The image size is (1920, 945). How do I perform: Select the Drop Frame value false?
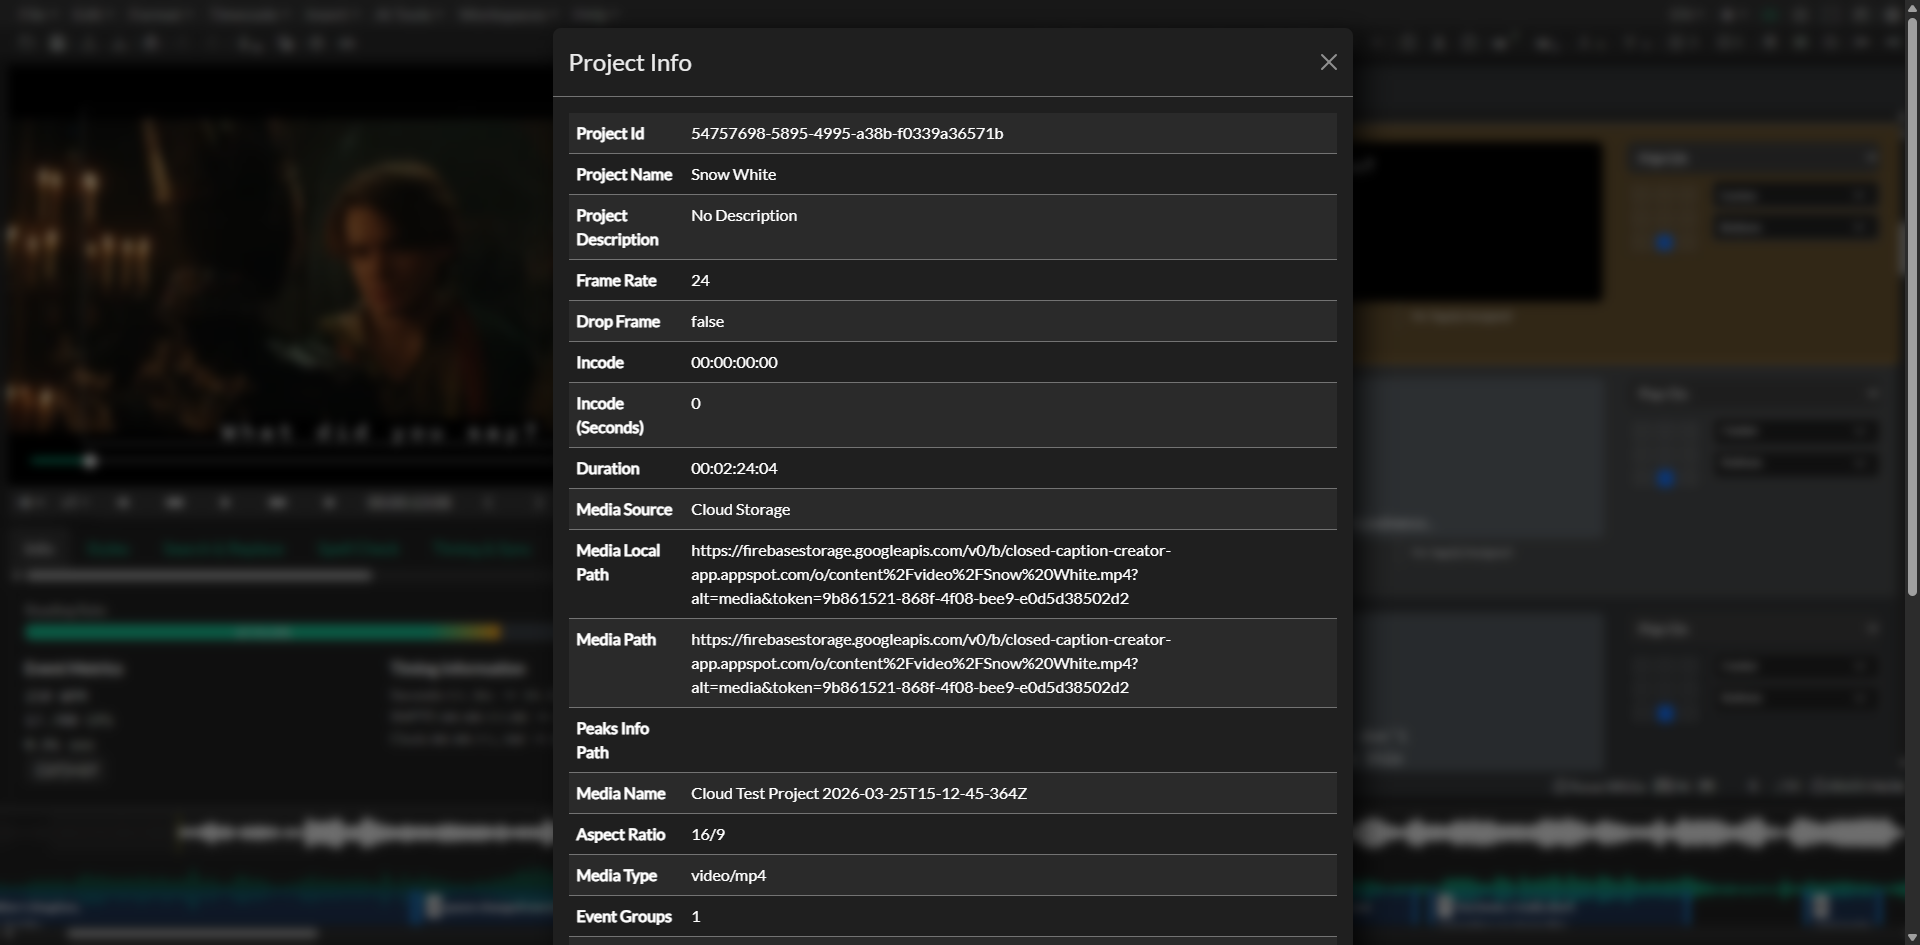point(707,321)
